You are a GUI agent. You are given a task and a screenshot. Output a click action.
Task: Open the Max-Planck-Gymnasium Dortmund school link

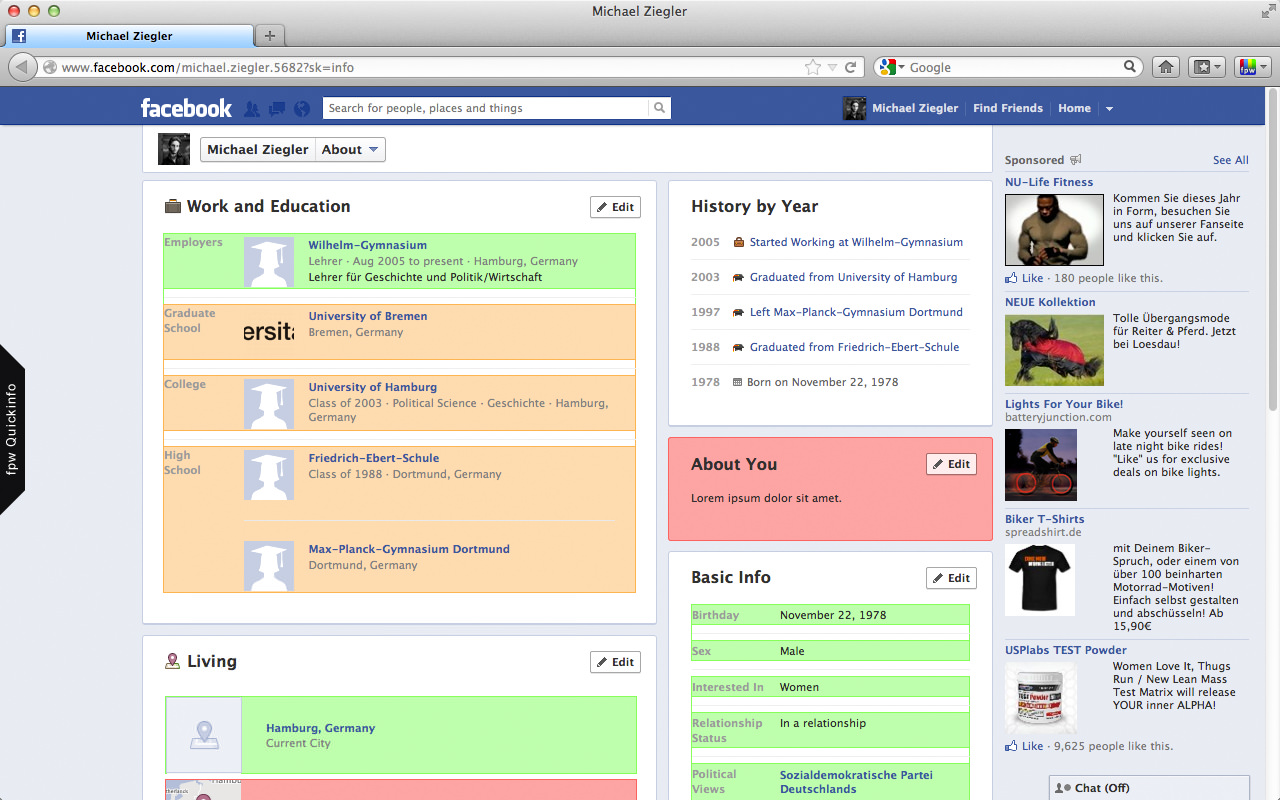[409, 549]
